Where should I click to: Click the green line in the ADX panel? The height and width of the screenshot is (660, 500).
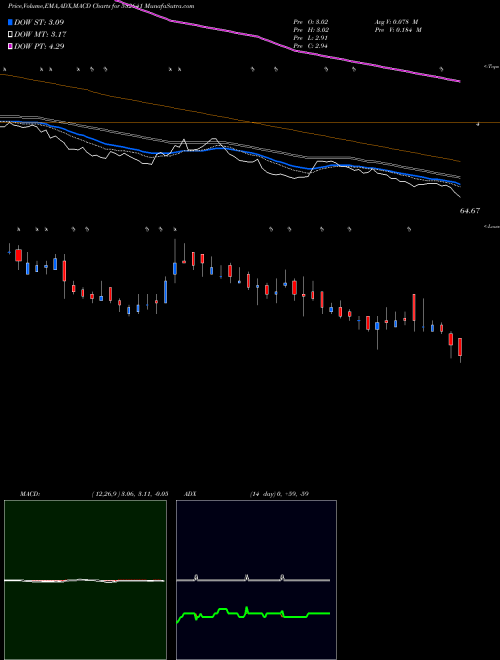coord(253,614)
